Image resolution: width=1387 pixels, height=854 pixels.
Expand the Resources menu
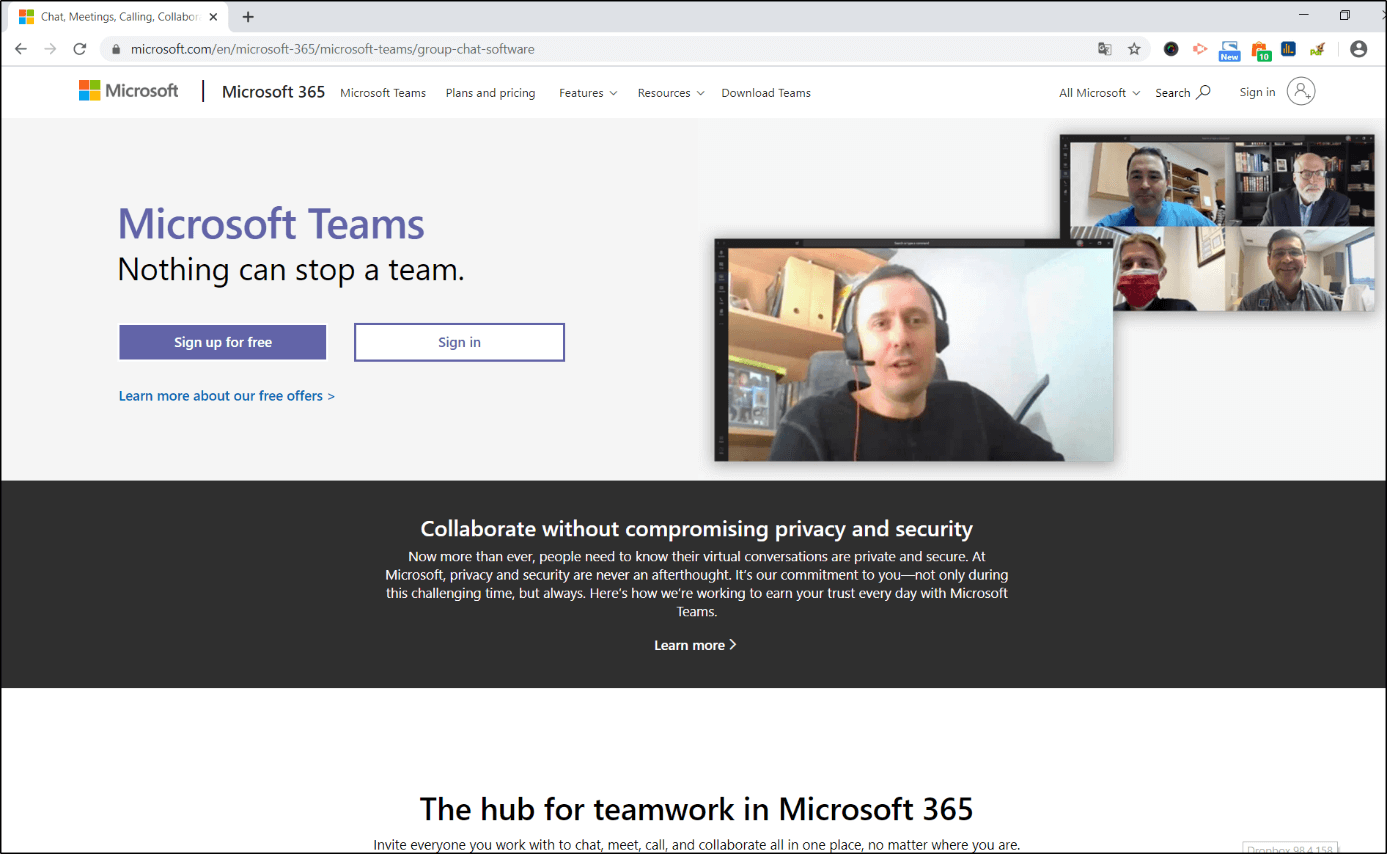[671, 93]
